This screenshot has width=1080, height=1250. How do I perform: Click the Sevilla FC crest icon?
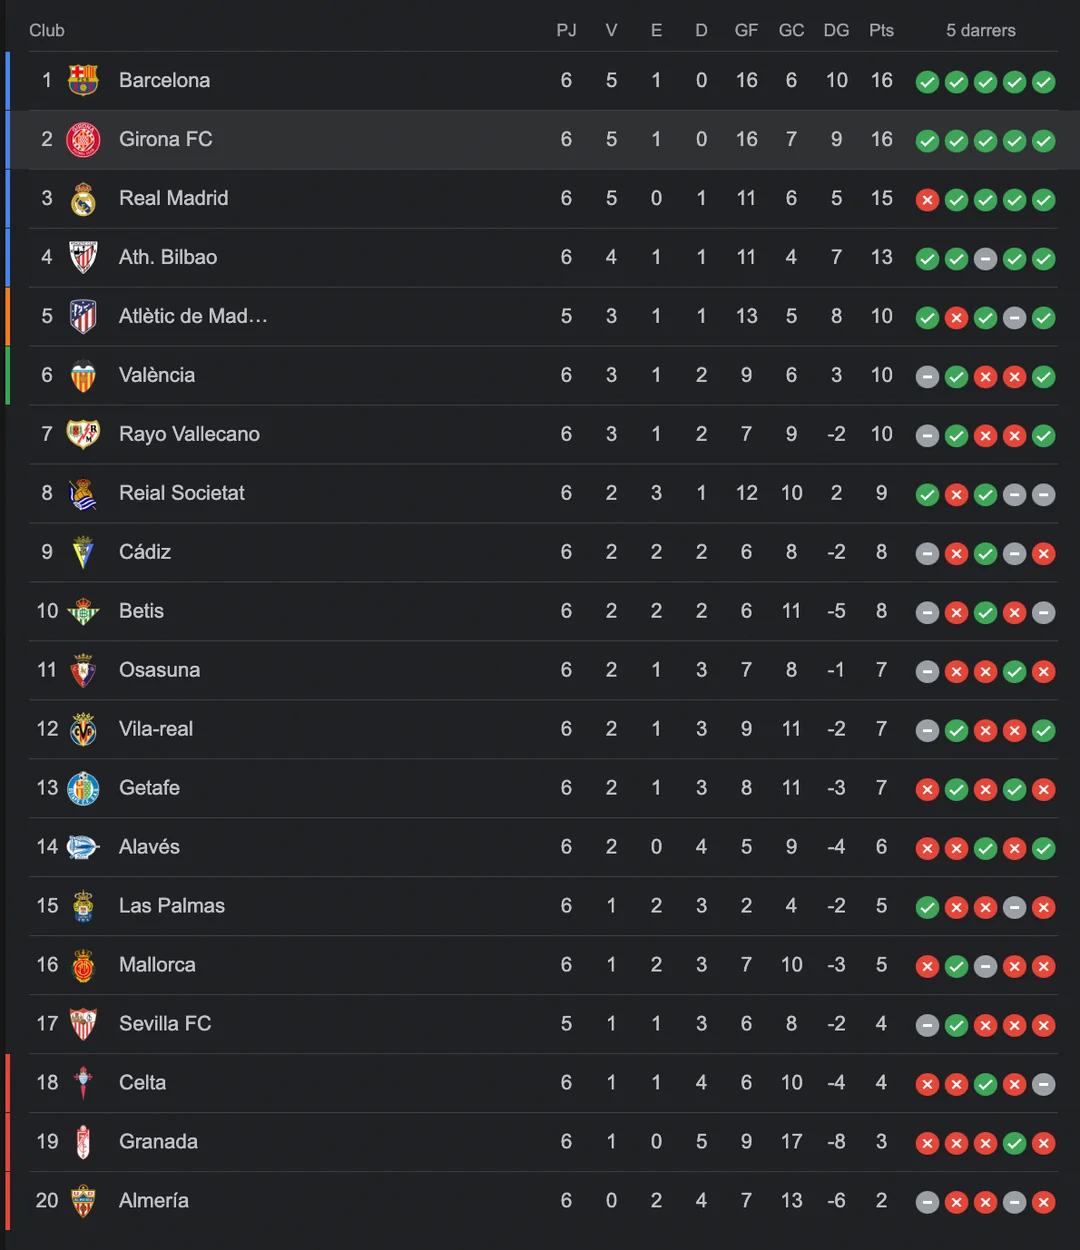(83, 1024)
